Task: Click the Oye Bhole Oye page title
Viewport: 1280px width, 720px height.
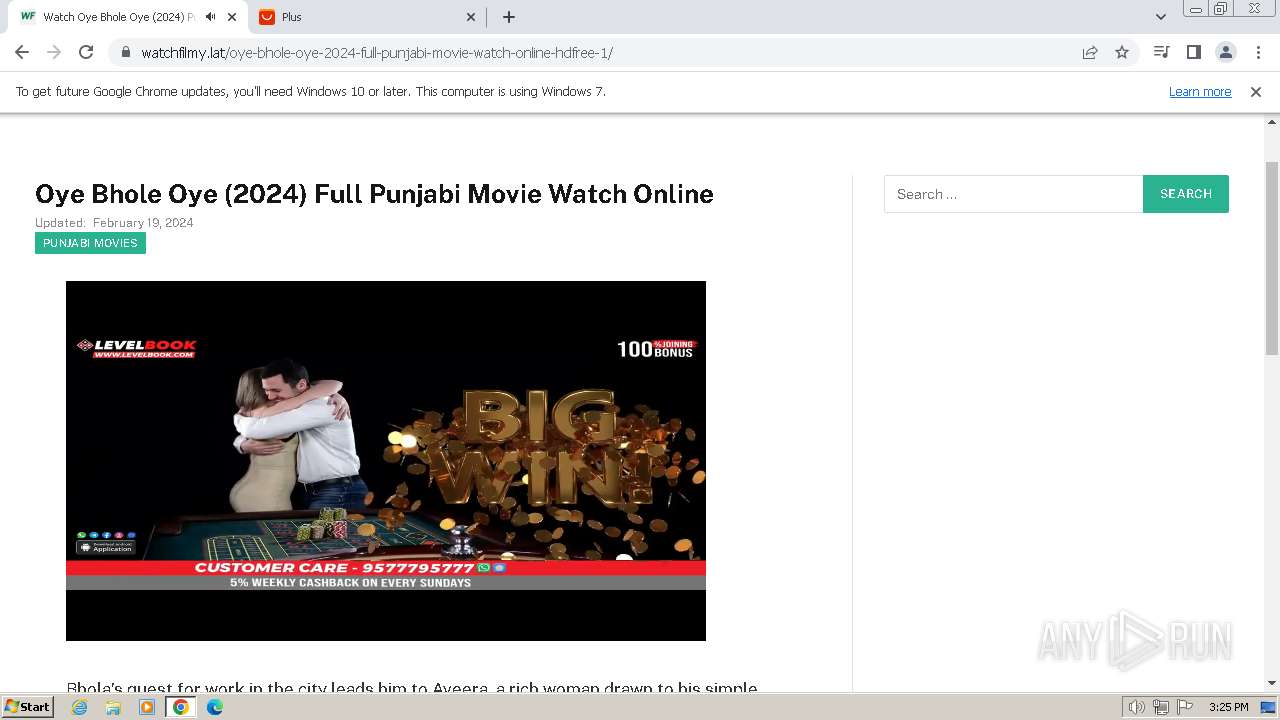Action: point(374,194)
